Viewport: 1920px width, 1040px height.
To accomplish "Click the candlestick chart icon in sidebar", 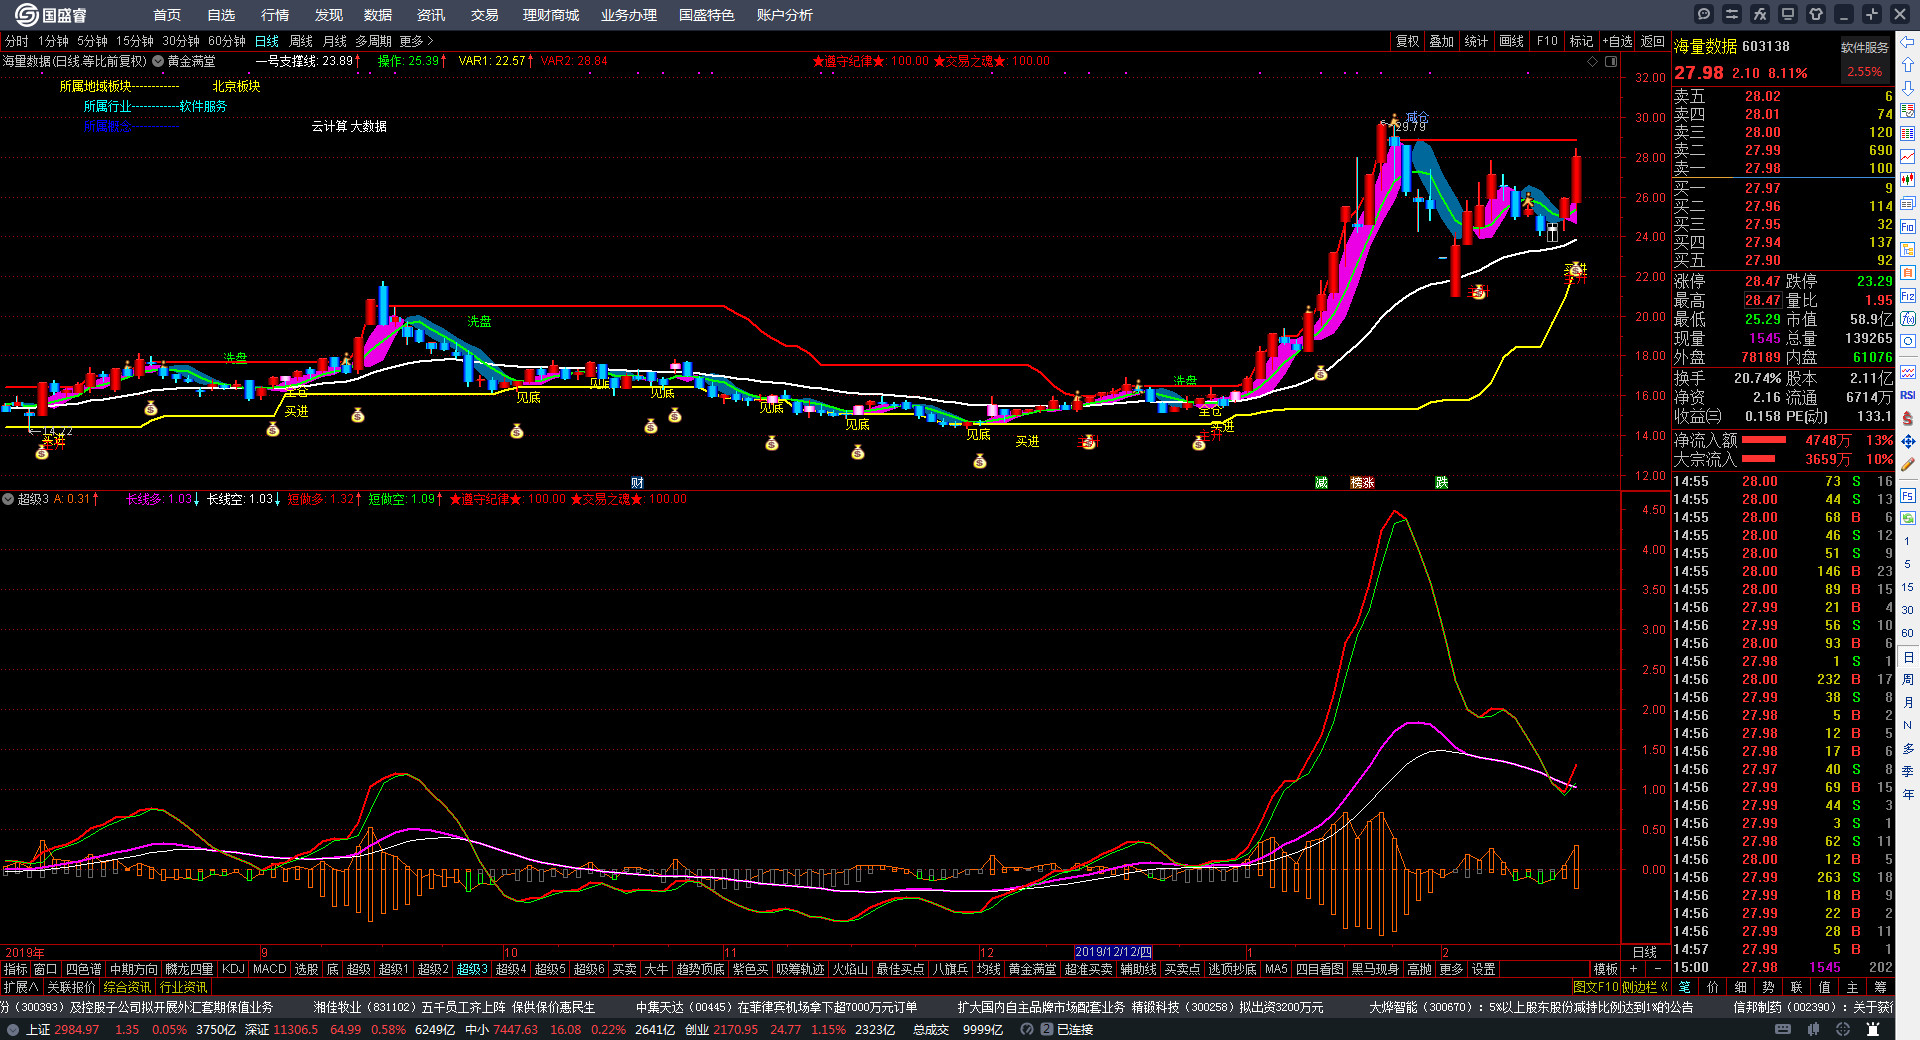I will click(x=1908, y=179).
